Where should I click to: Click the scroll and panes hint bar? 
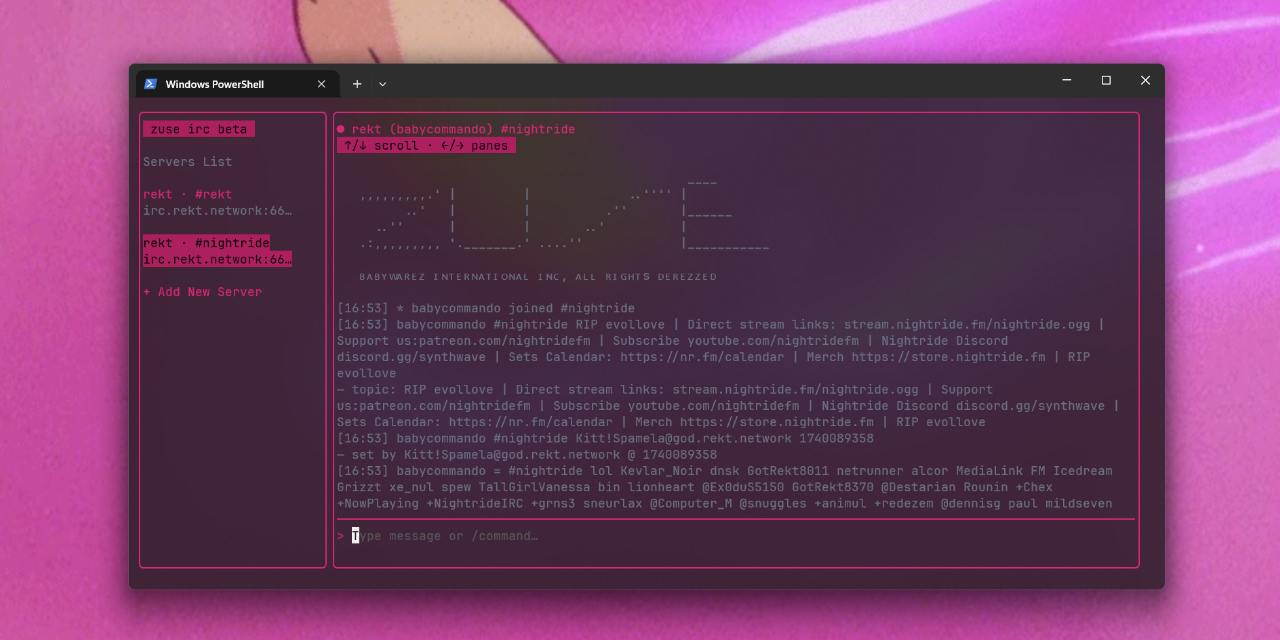point(426,146)
